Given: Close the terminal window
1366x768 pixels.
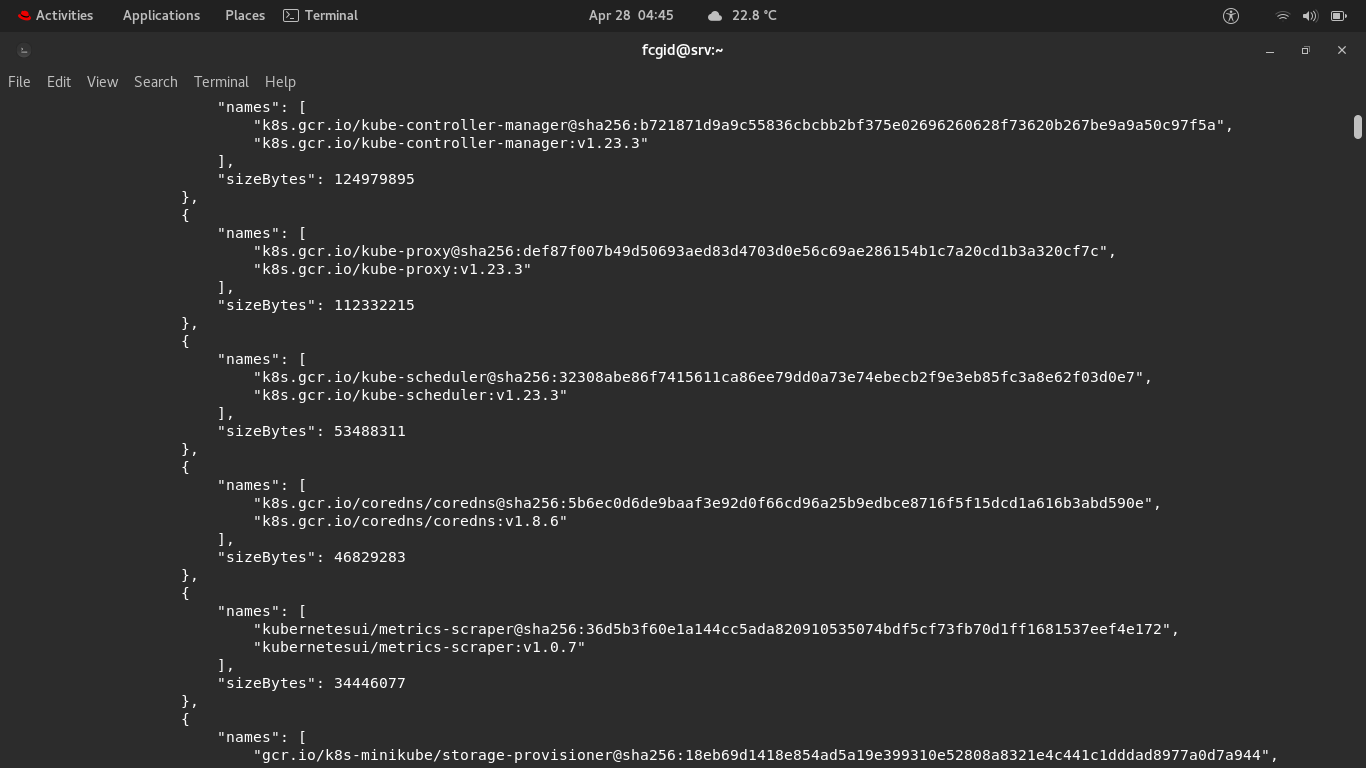Looking at the screenshot, I should point(1342,50).
